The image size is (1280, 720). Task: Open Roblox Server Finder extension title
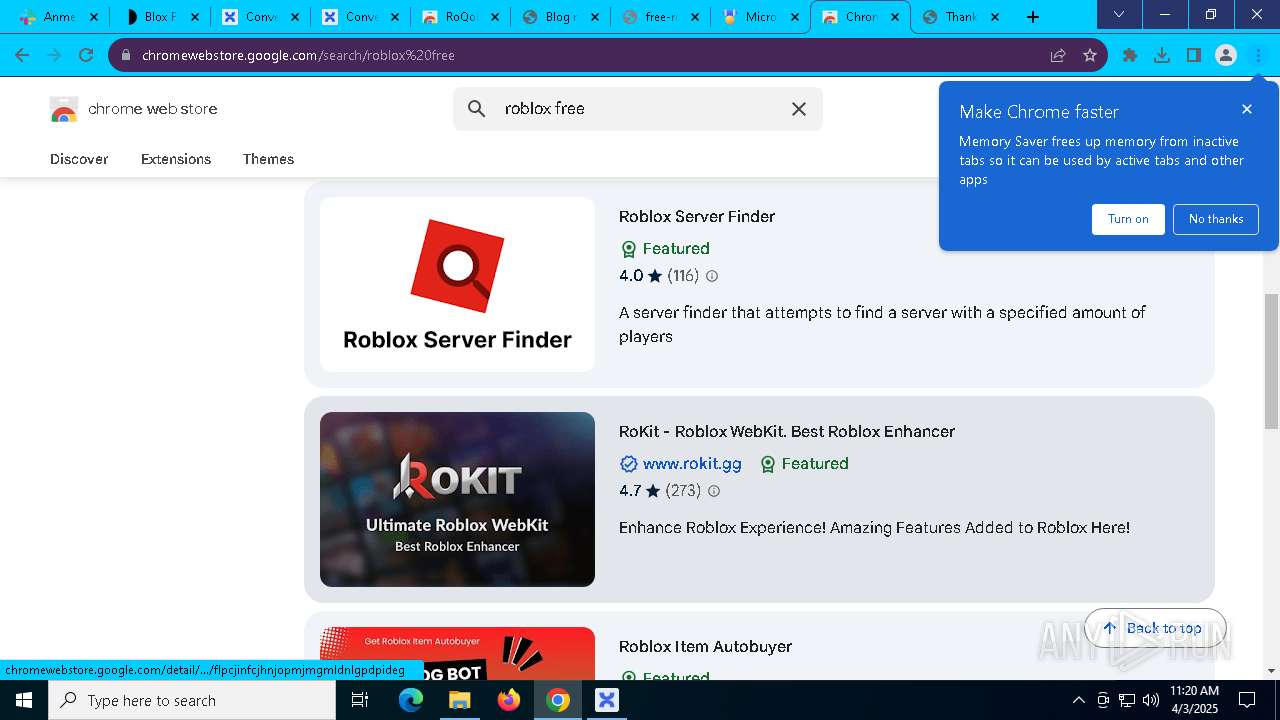697,216
